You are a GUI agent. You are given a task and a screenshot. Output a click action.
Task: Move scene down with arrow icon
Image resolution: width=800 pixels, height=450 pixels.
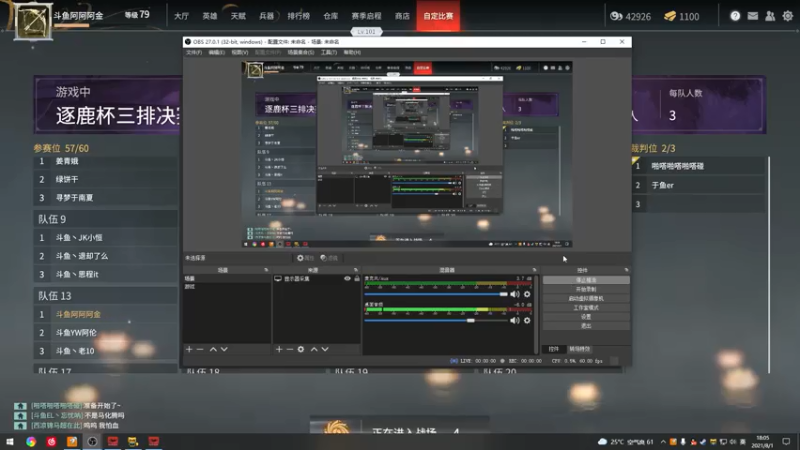(224, 349)
